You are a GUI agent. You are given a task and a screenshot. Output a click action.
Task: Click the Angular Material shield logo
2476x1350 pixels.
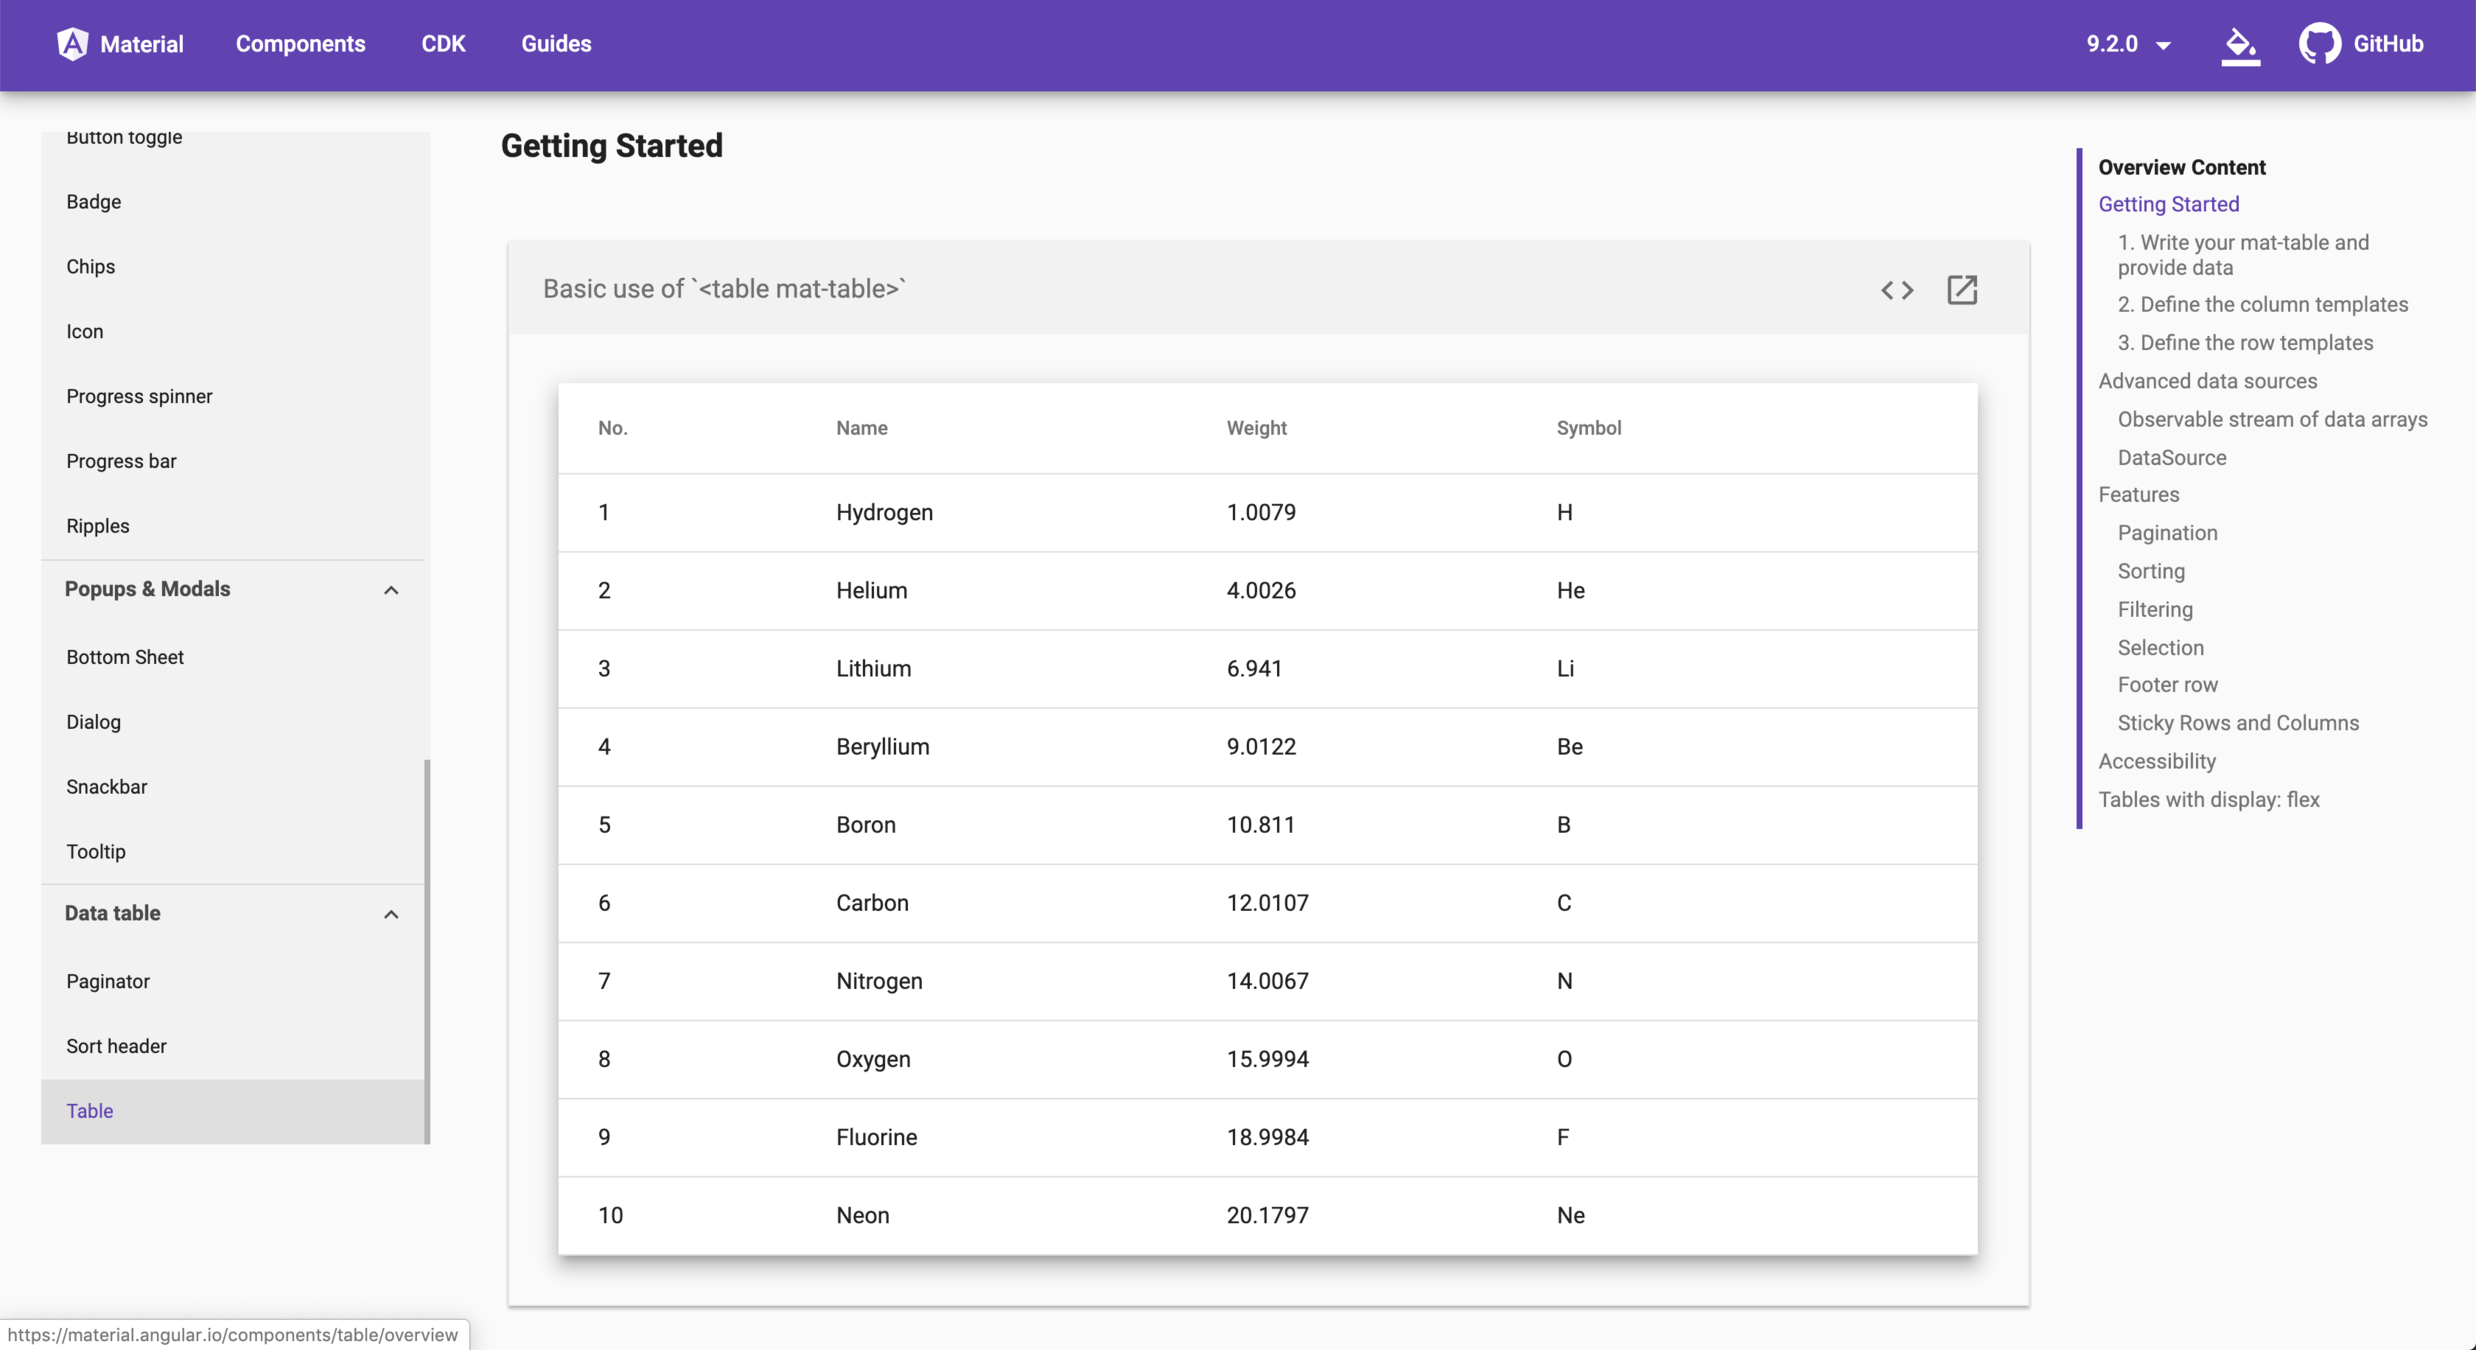(72, 44)
